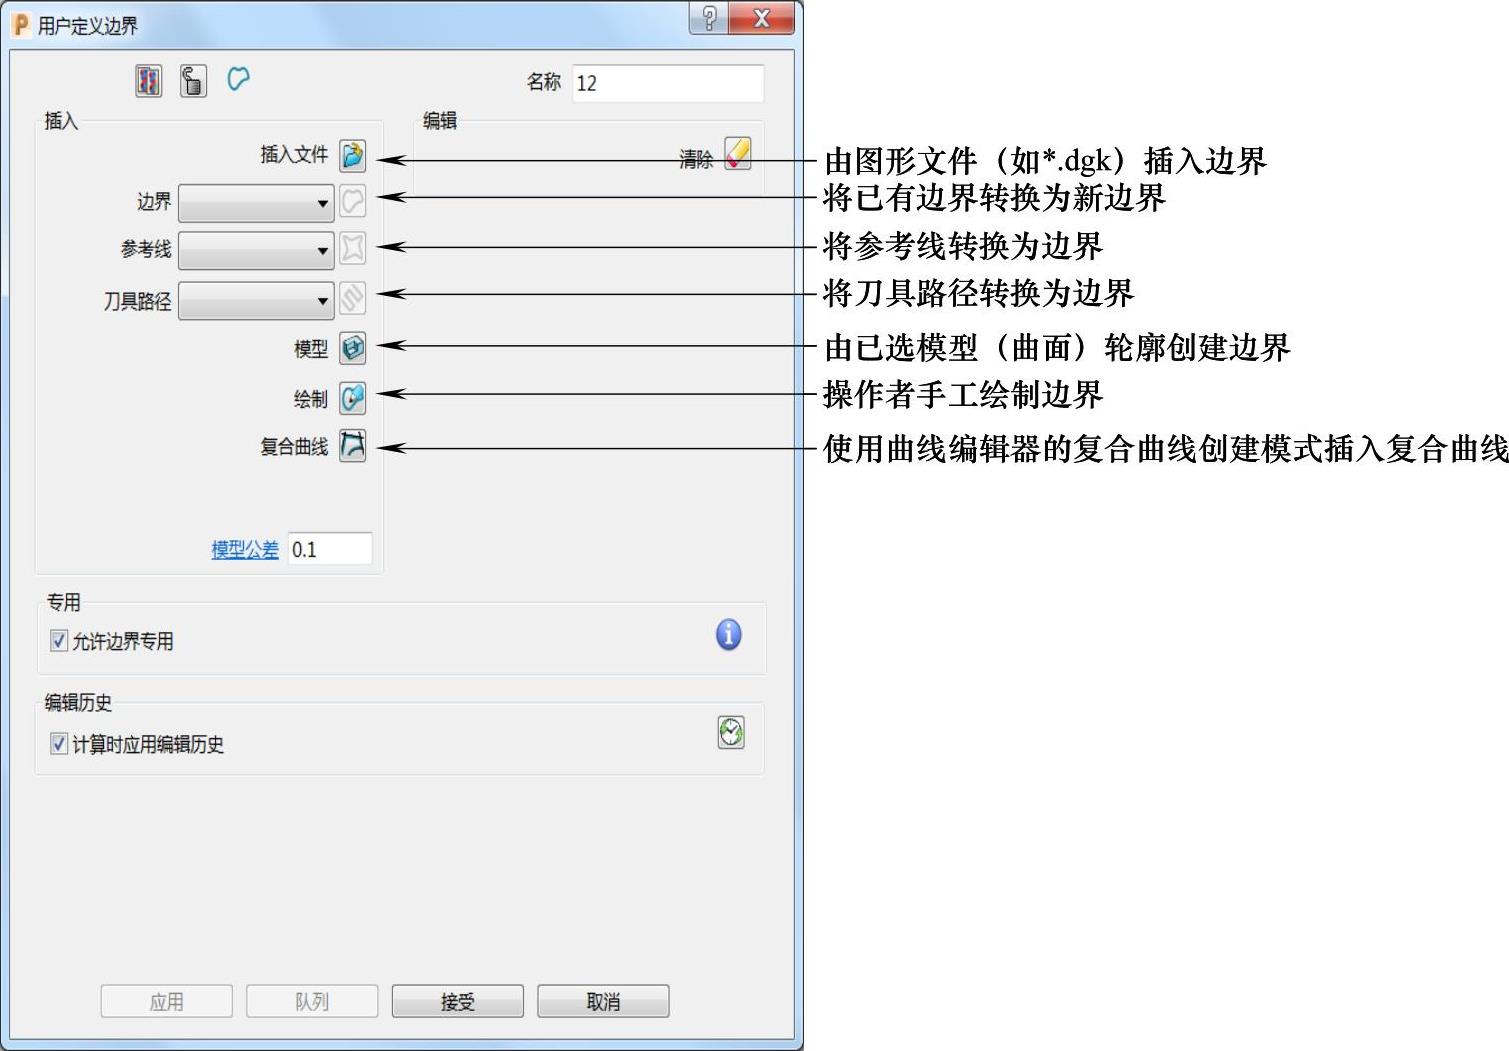
Task: Click the edit history clock icon
Action: coord(731,733)
